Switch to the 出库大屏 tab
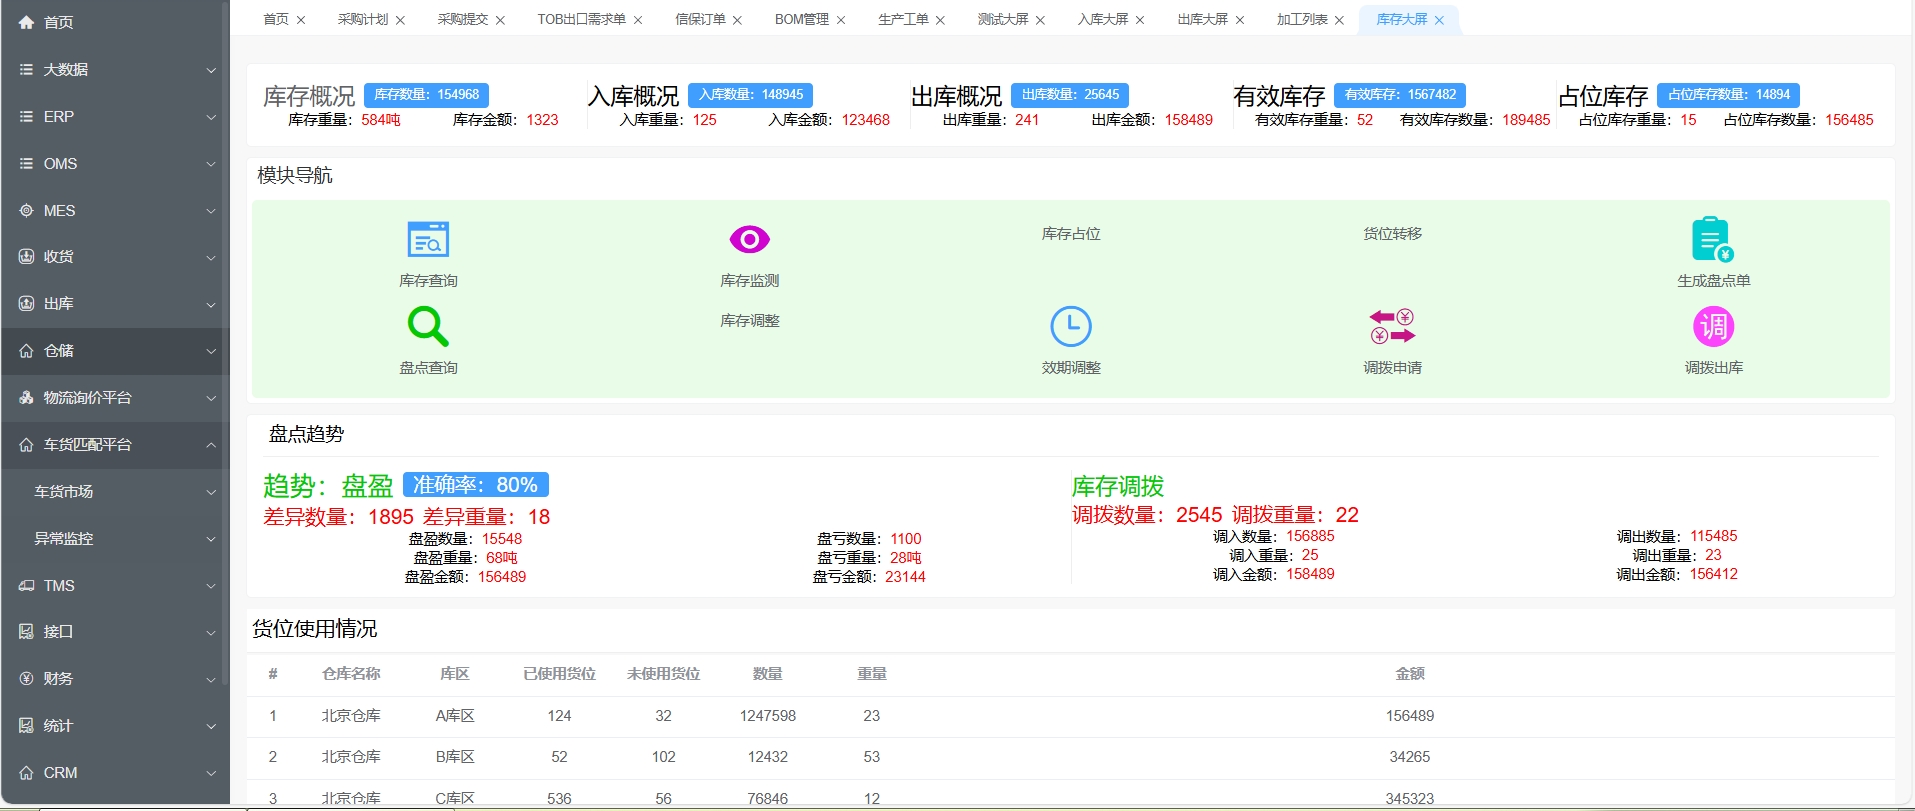 tap(1203, 19)
